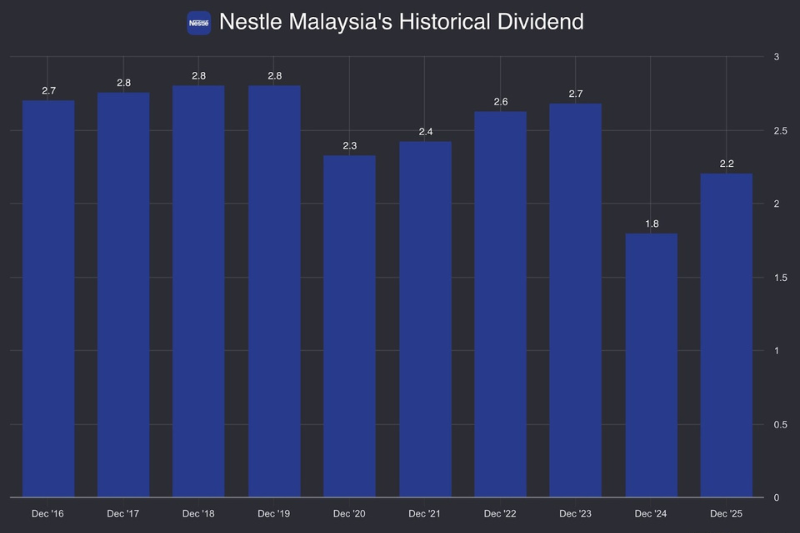The image size is (800, 533).
Task: Click the Dec '20 x-axis label
Action: pos(349,514)
